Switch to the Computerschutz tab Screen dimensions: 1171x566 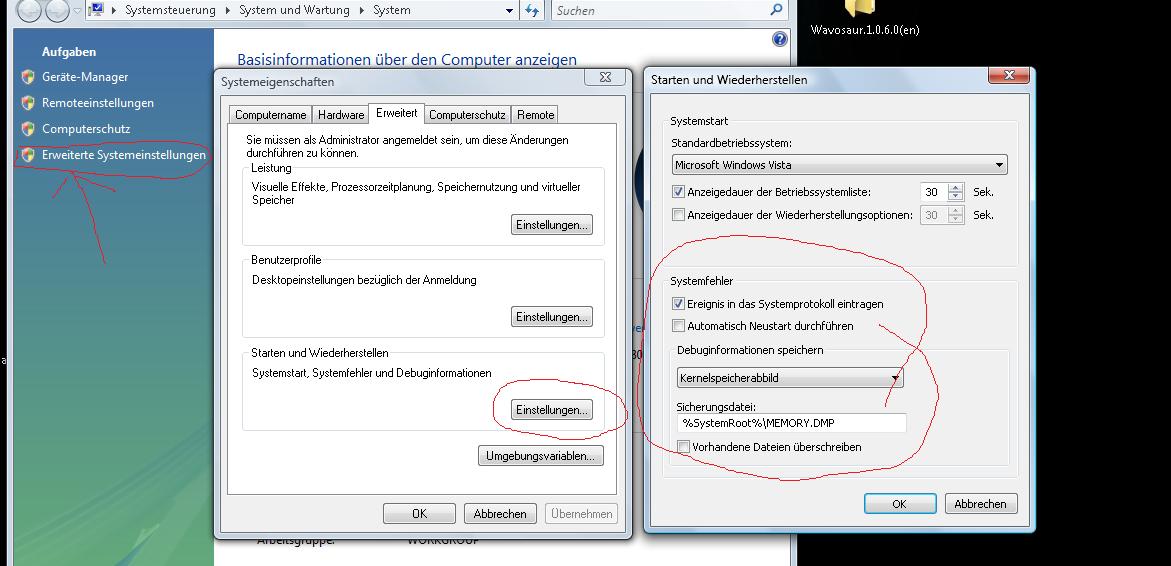[468, 115]
